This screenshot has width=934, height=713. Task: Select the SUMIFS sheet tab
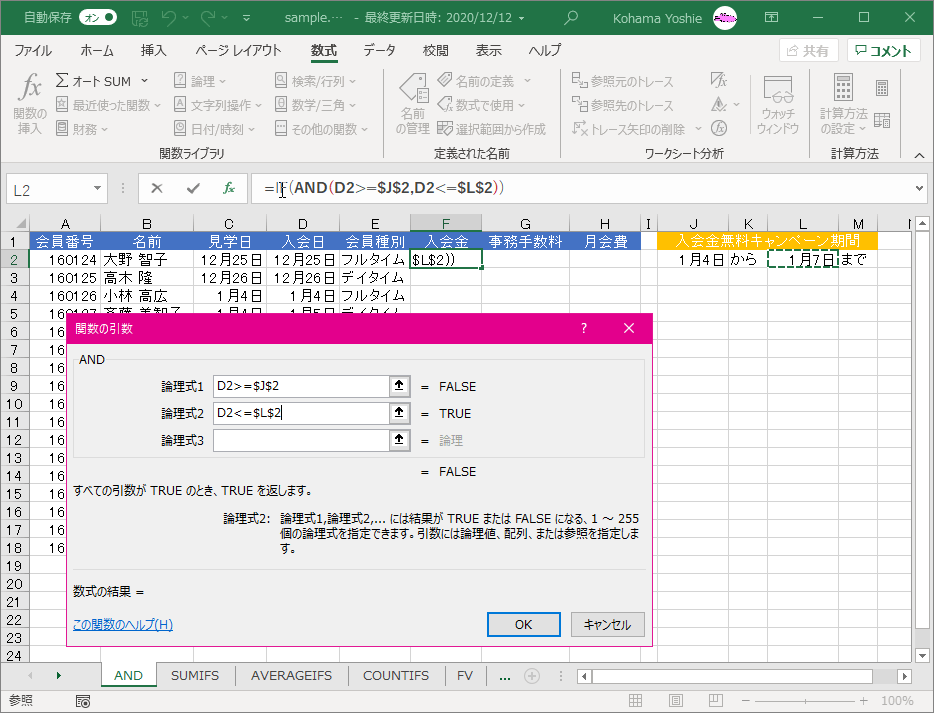196,675
